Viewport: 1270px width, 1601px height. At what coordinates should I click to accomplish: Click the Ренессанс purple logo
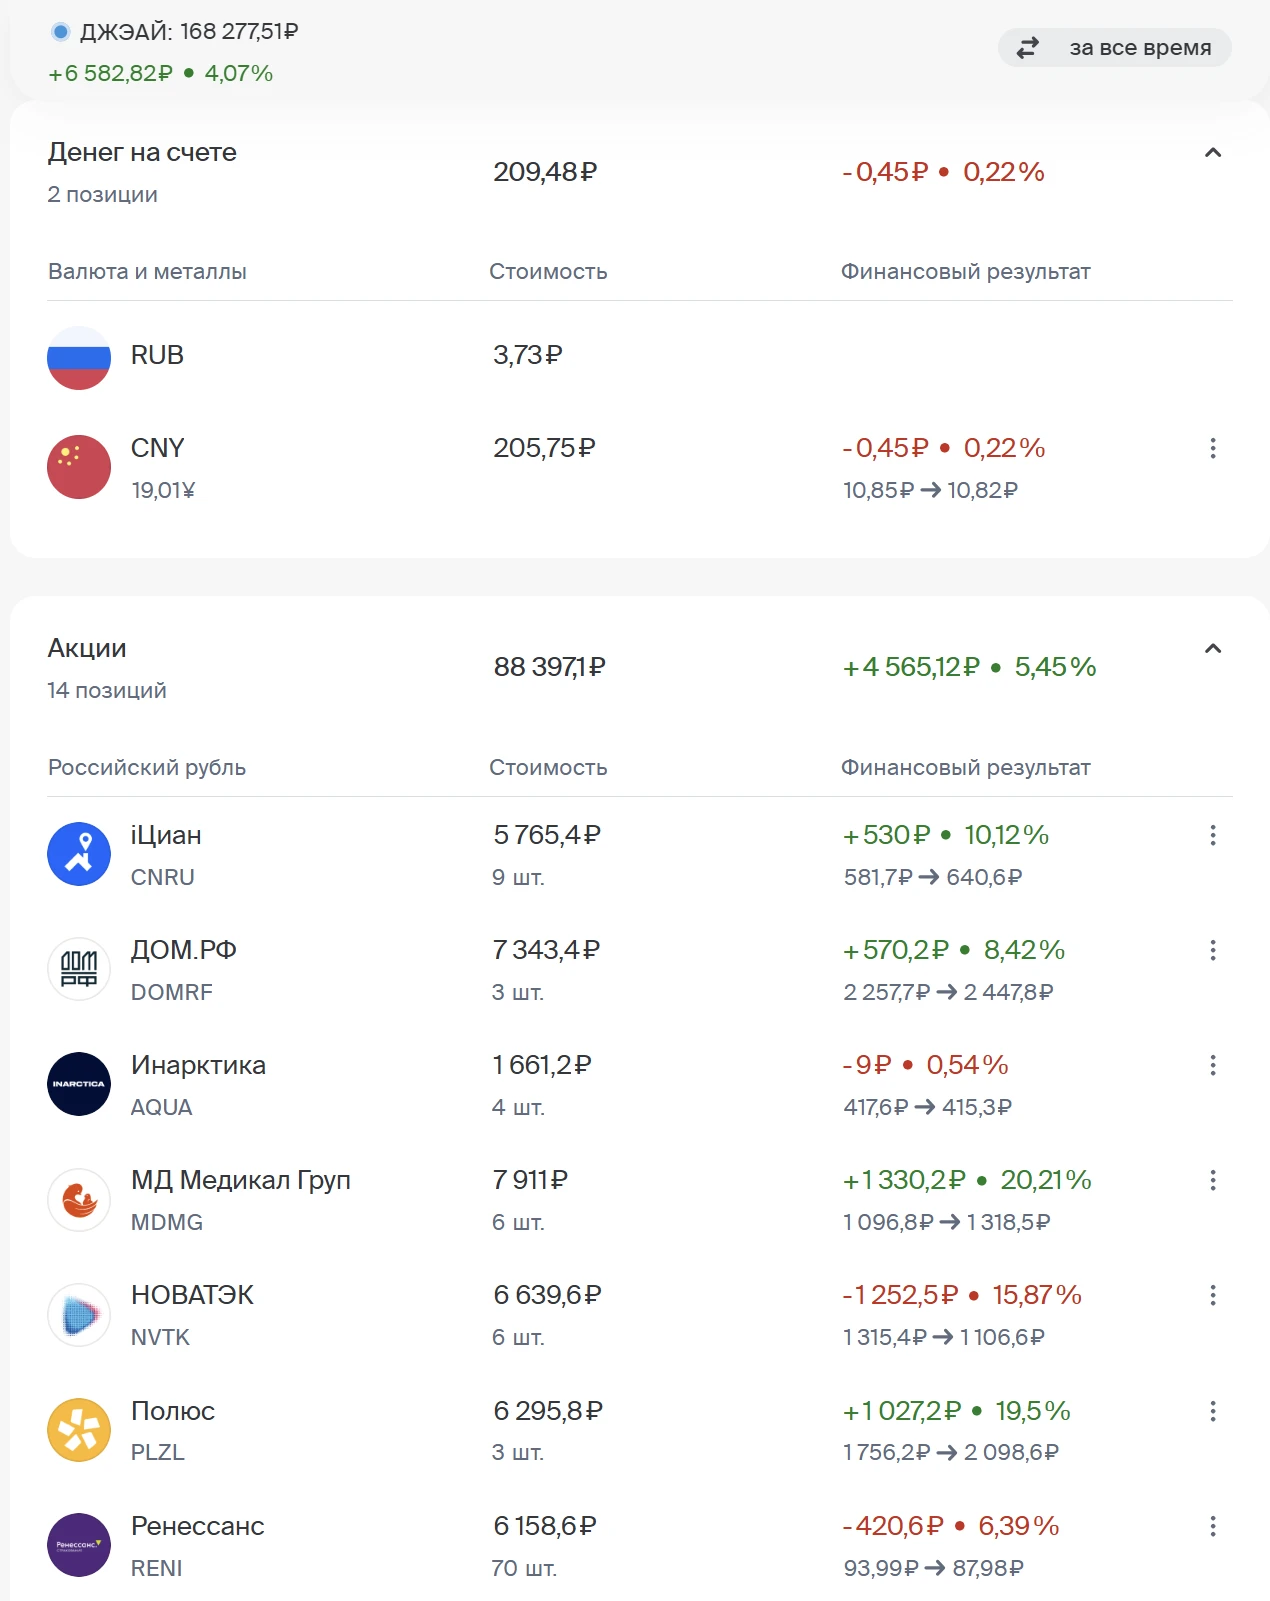click(x=79, y=1545)
